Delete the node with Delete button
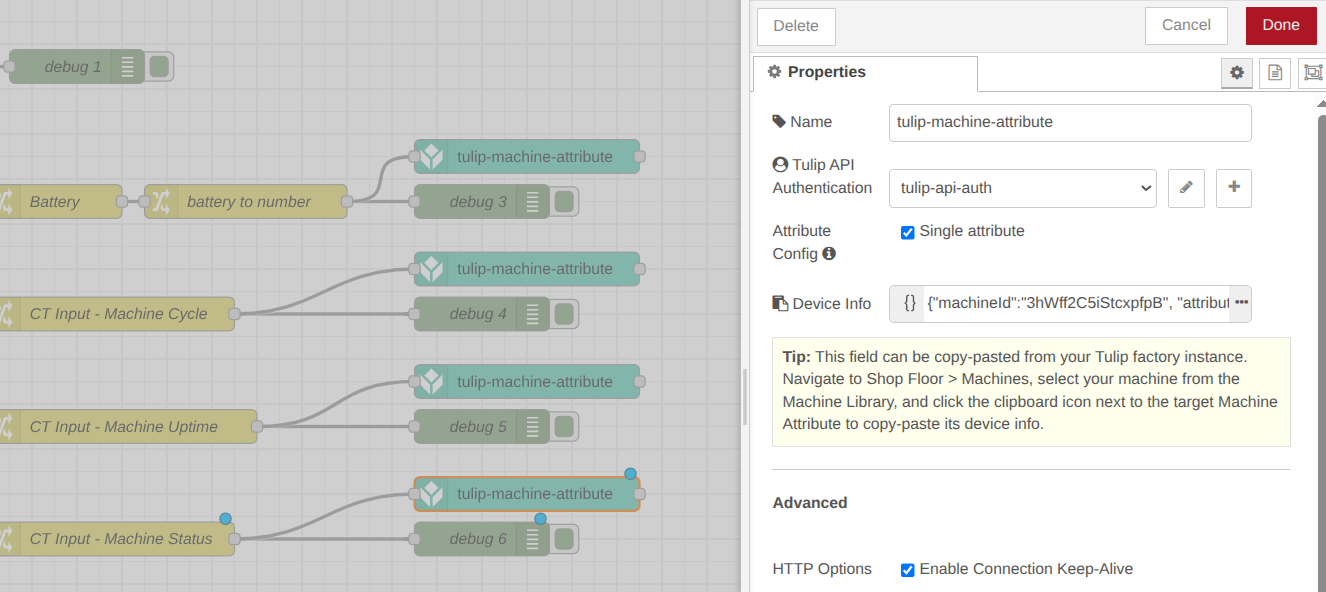 tap(795, 26)
